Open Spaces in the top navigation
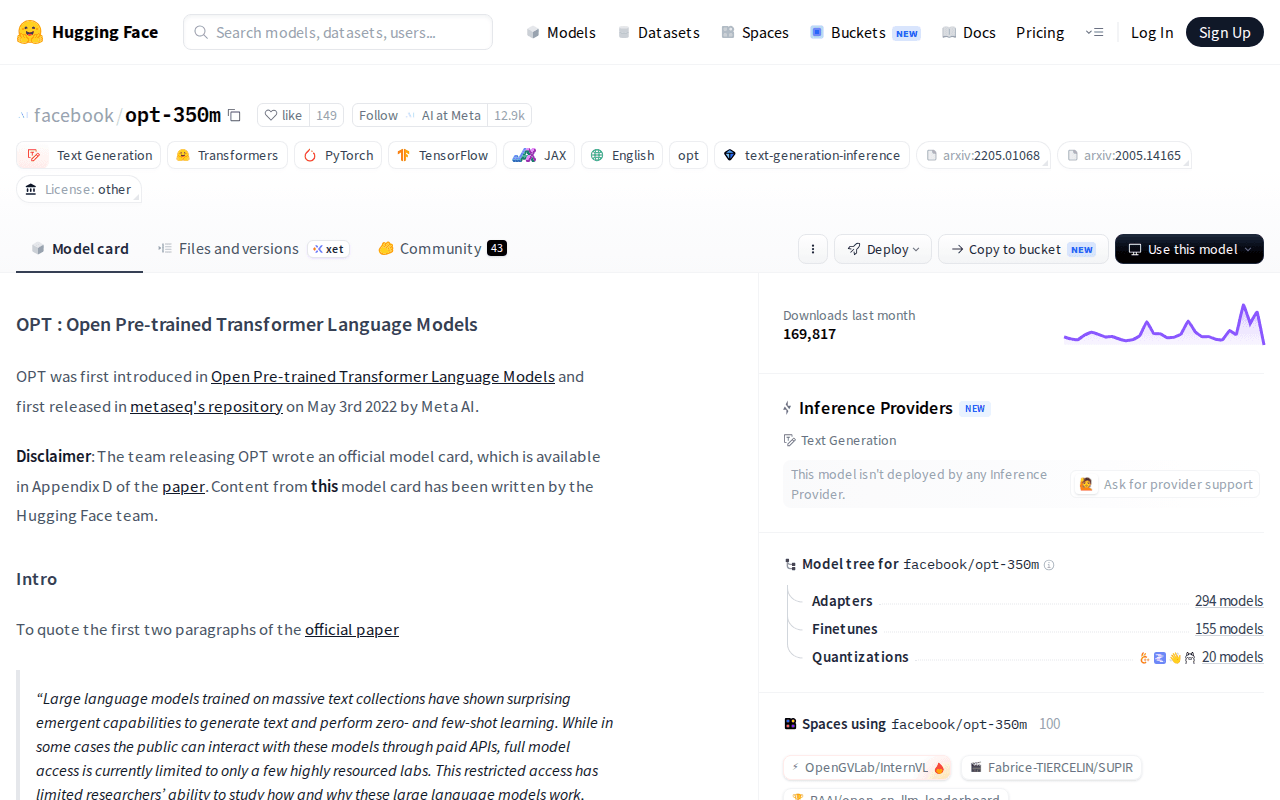1280x800 pixels. point(755,32)
